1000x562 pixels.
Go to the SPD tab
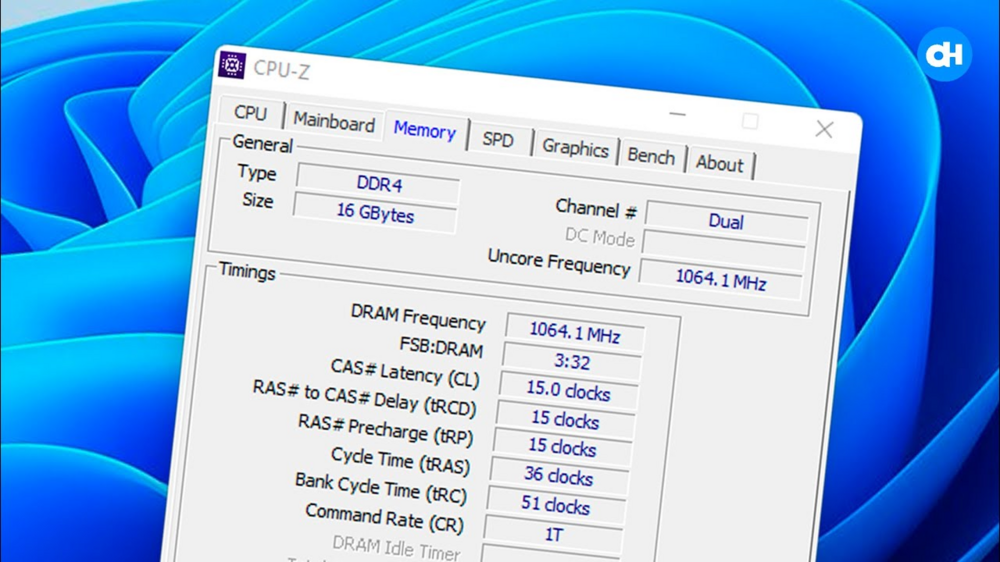(498, 140)
